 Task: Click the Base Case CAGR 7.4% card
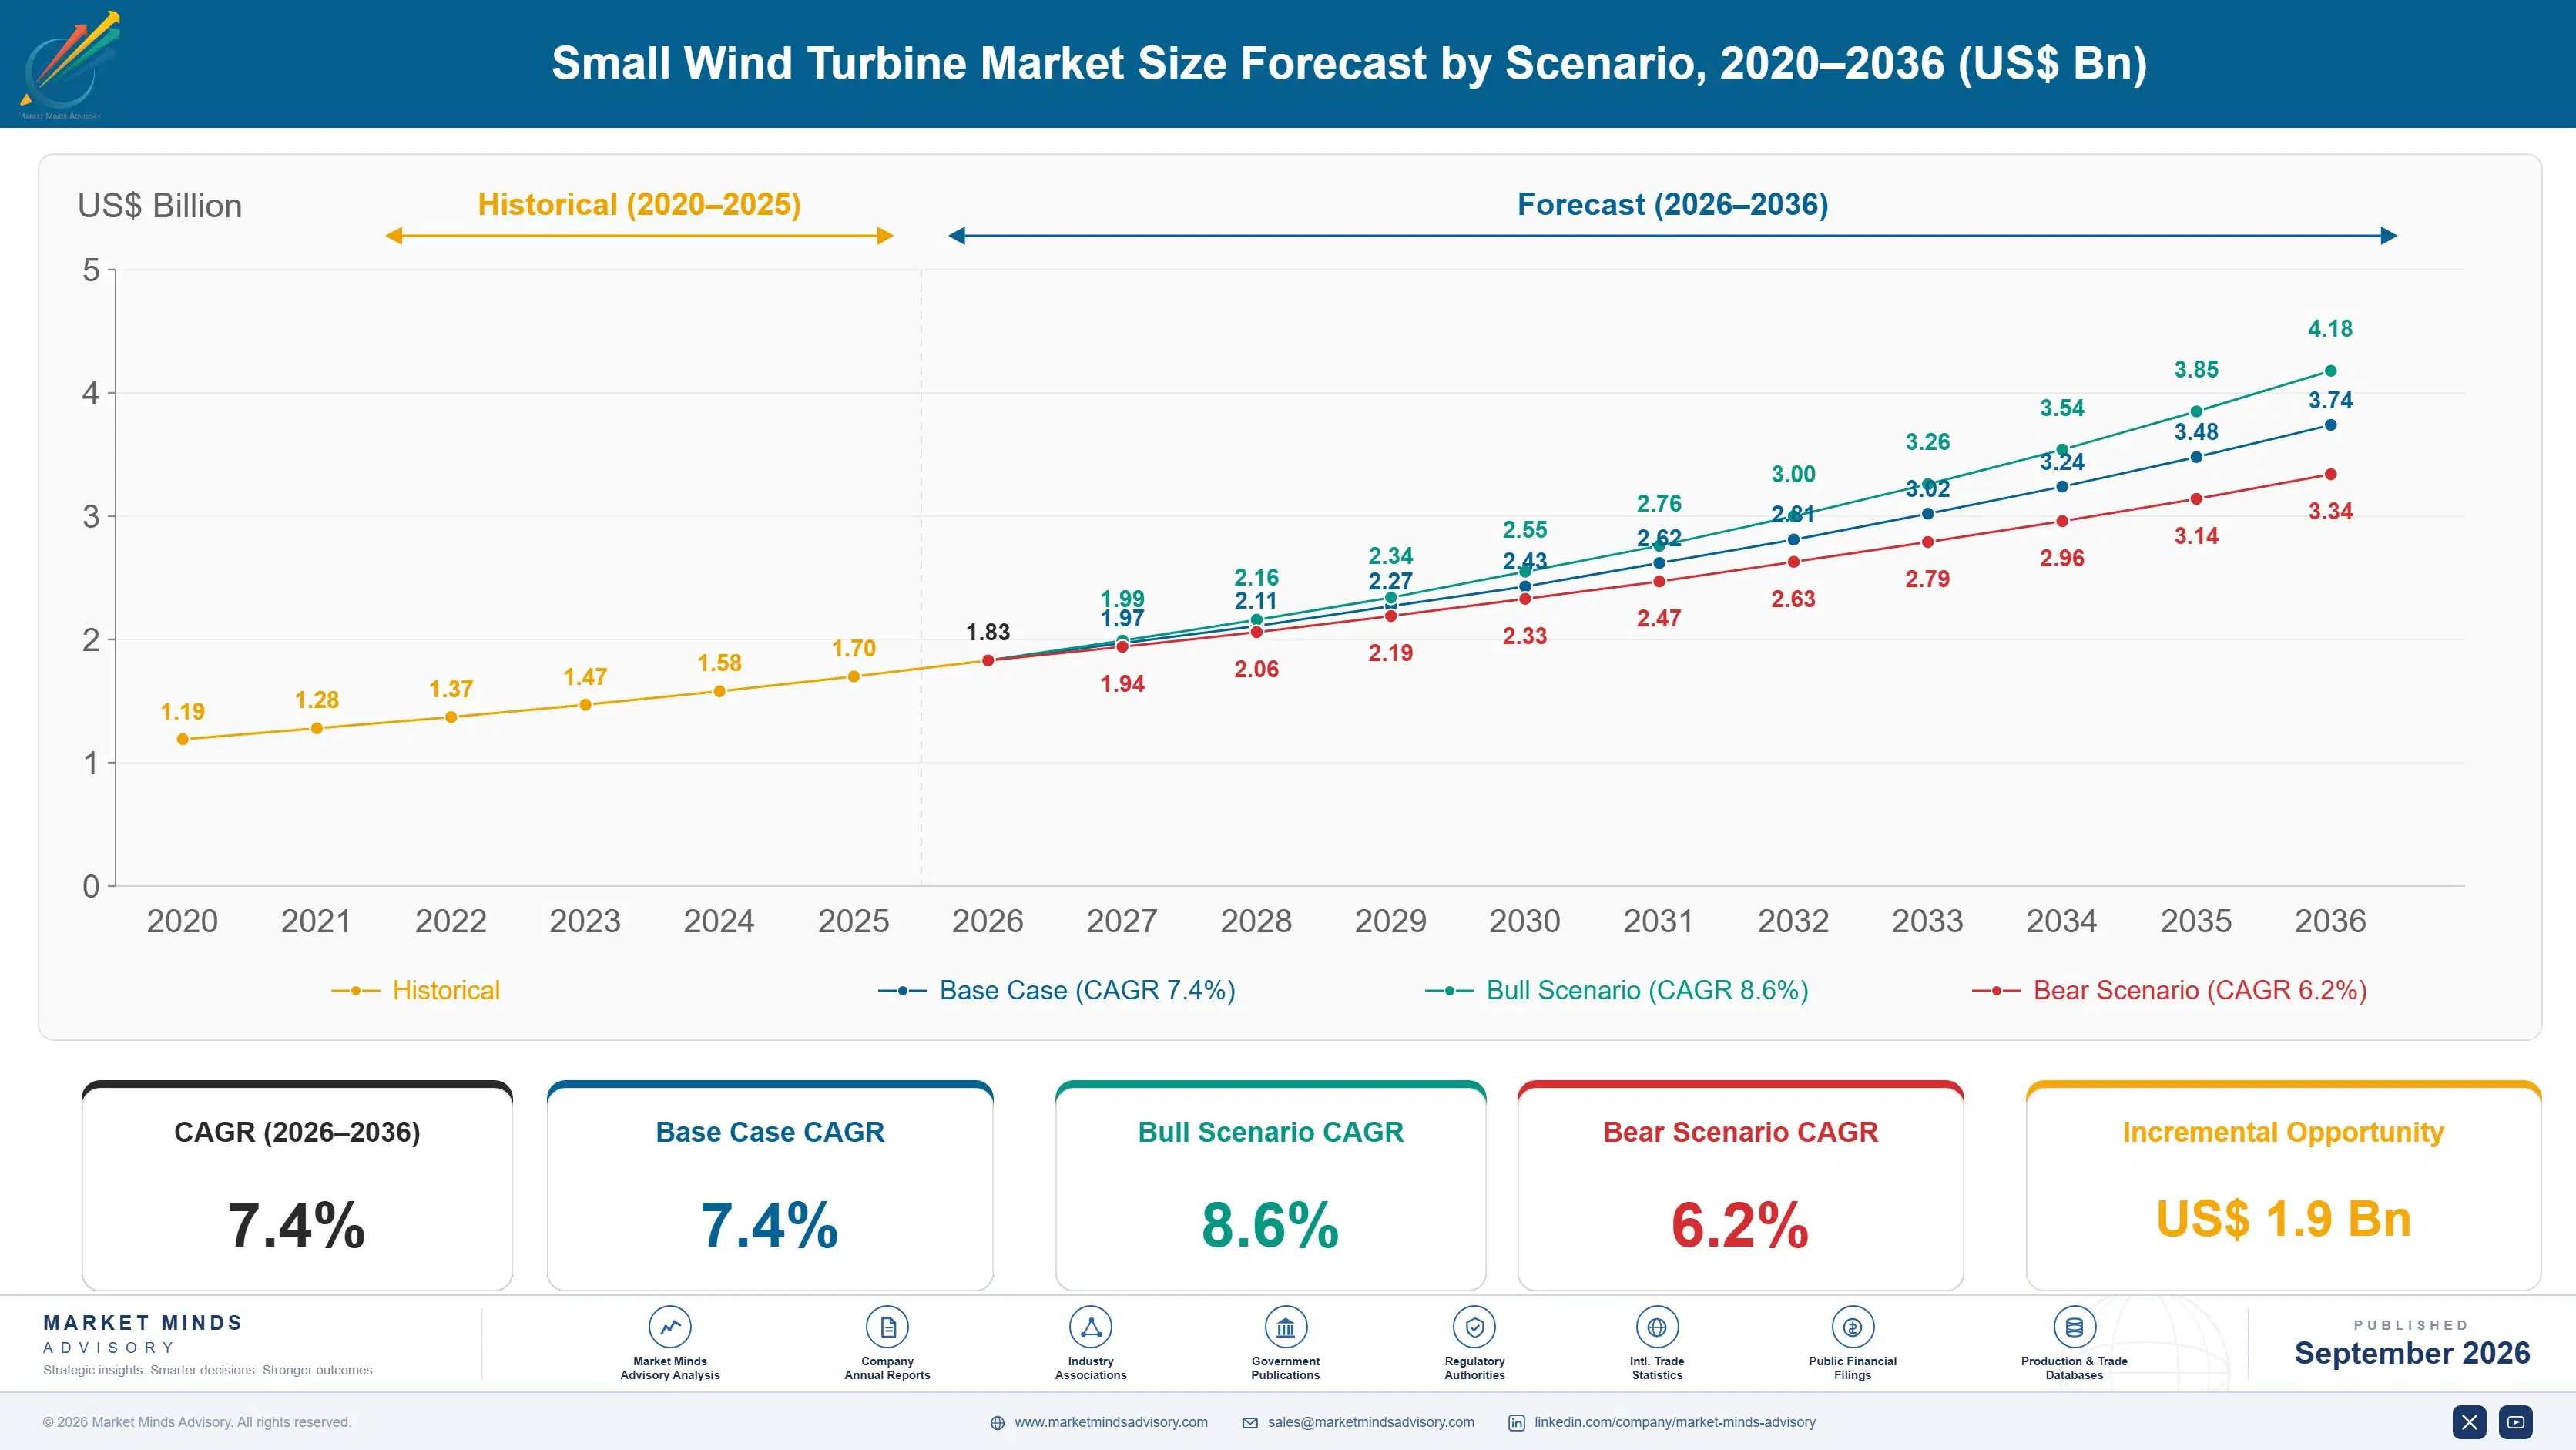click(x=770, y=1186)
